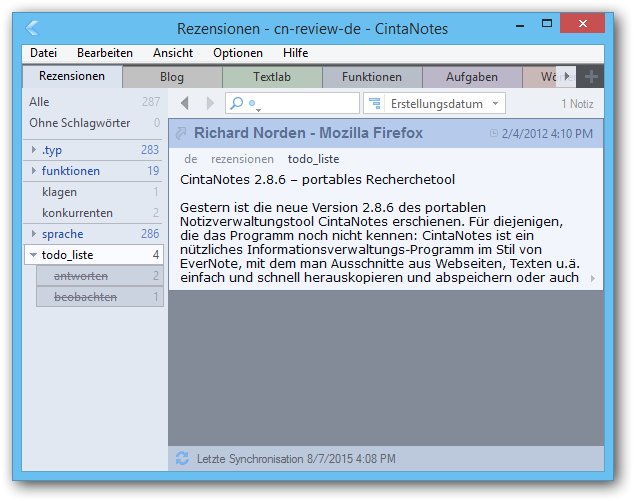The image size is (634, 501).
Task: Click the note date 2/4/2012 4:10 PM
Action: (x=547, y=133)
